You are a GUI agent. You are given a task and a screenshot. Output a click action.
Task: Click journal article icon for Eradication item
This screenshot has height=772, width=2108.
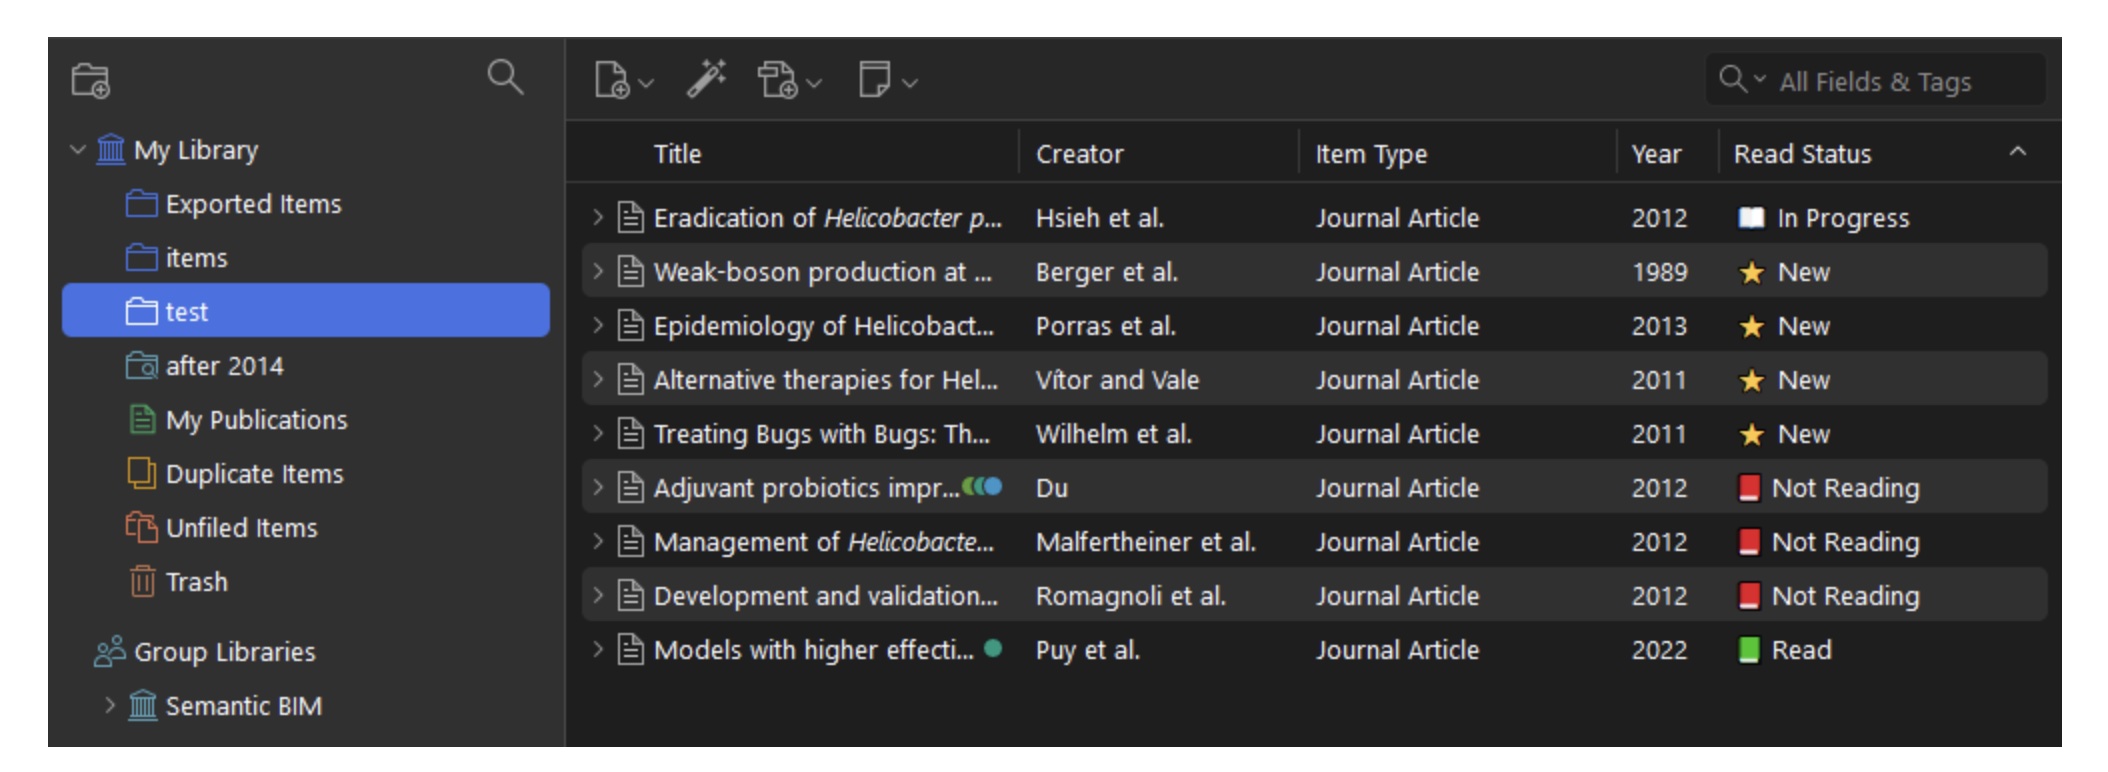(x=630, y=217)
